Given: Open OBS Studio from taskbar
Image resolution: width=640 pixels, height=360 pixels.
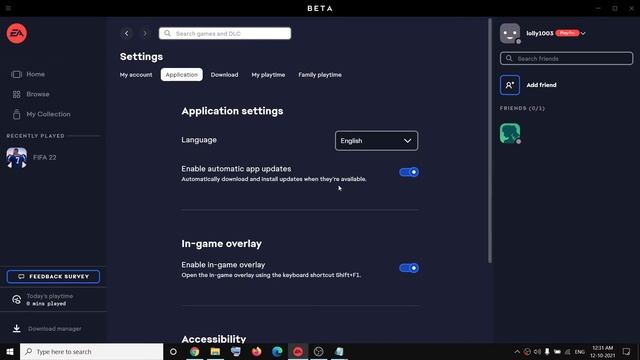Looking at the screenshot, I should [318, 351].
